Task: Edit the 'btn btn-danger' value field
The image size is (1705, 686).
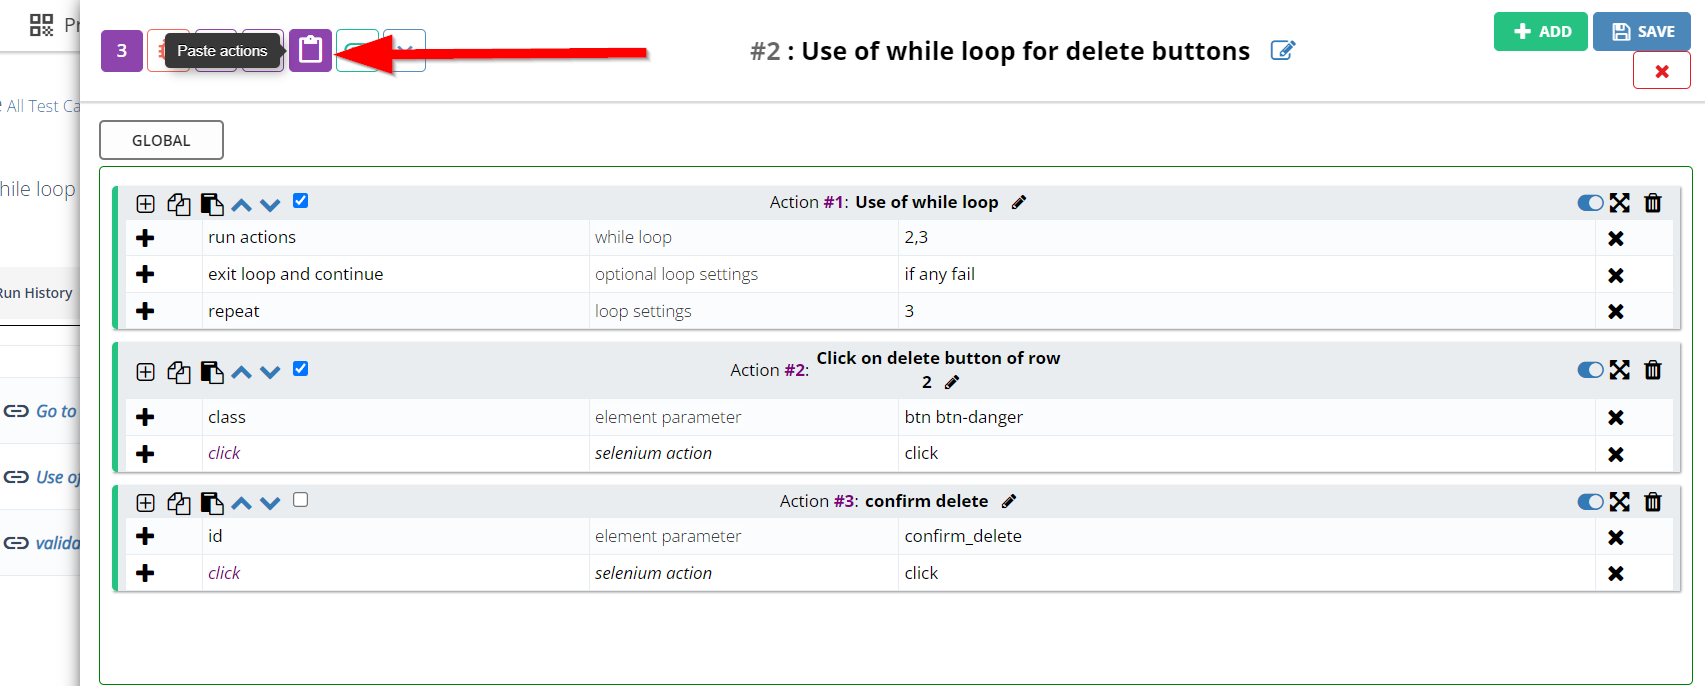Action: [x=963, y=417]
